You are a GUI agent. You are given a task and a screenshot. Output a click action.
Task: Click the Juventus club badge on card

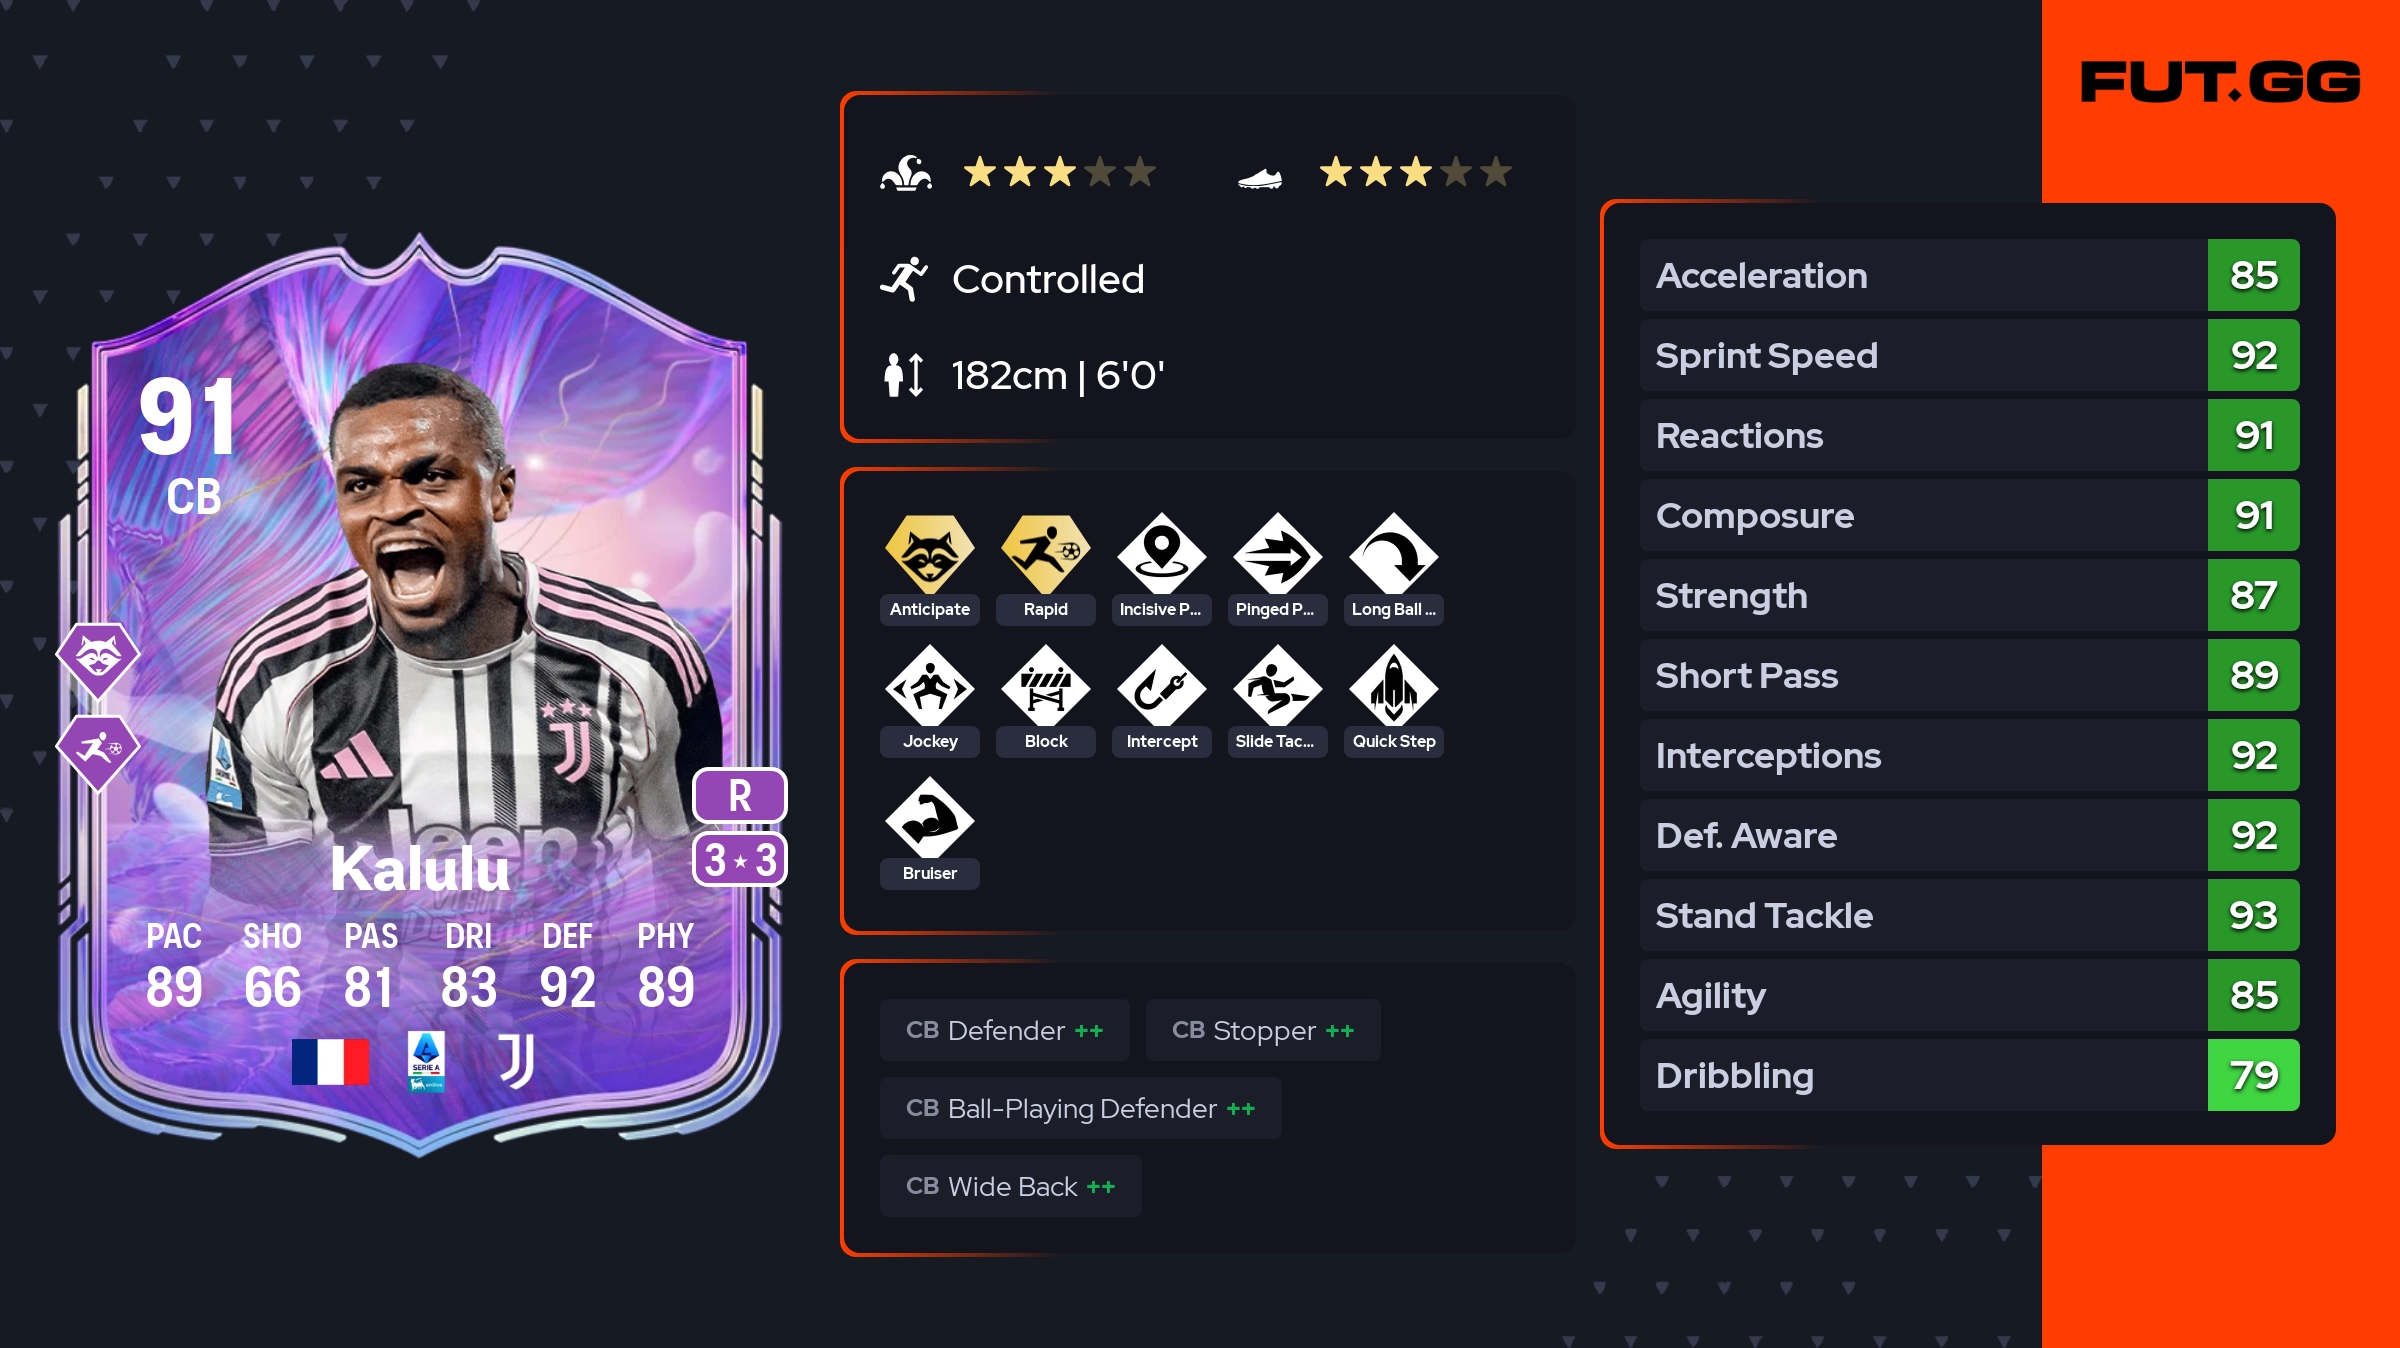(x=517, y=1061)
